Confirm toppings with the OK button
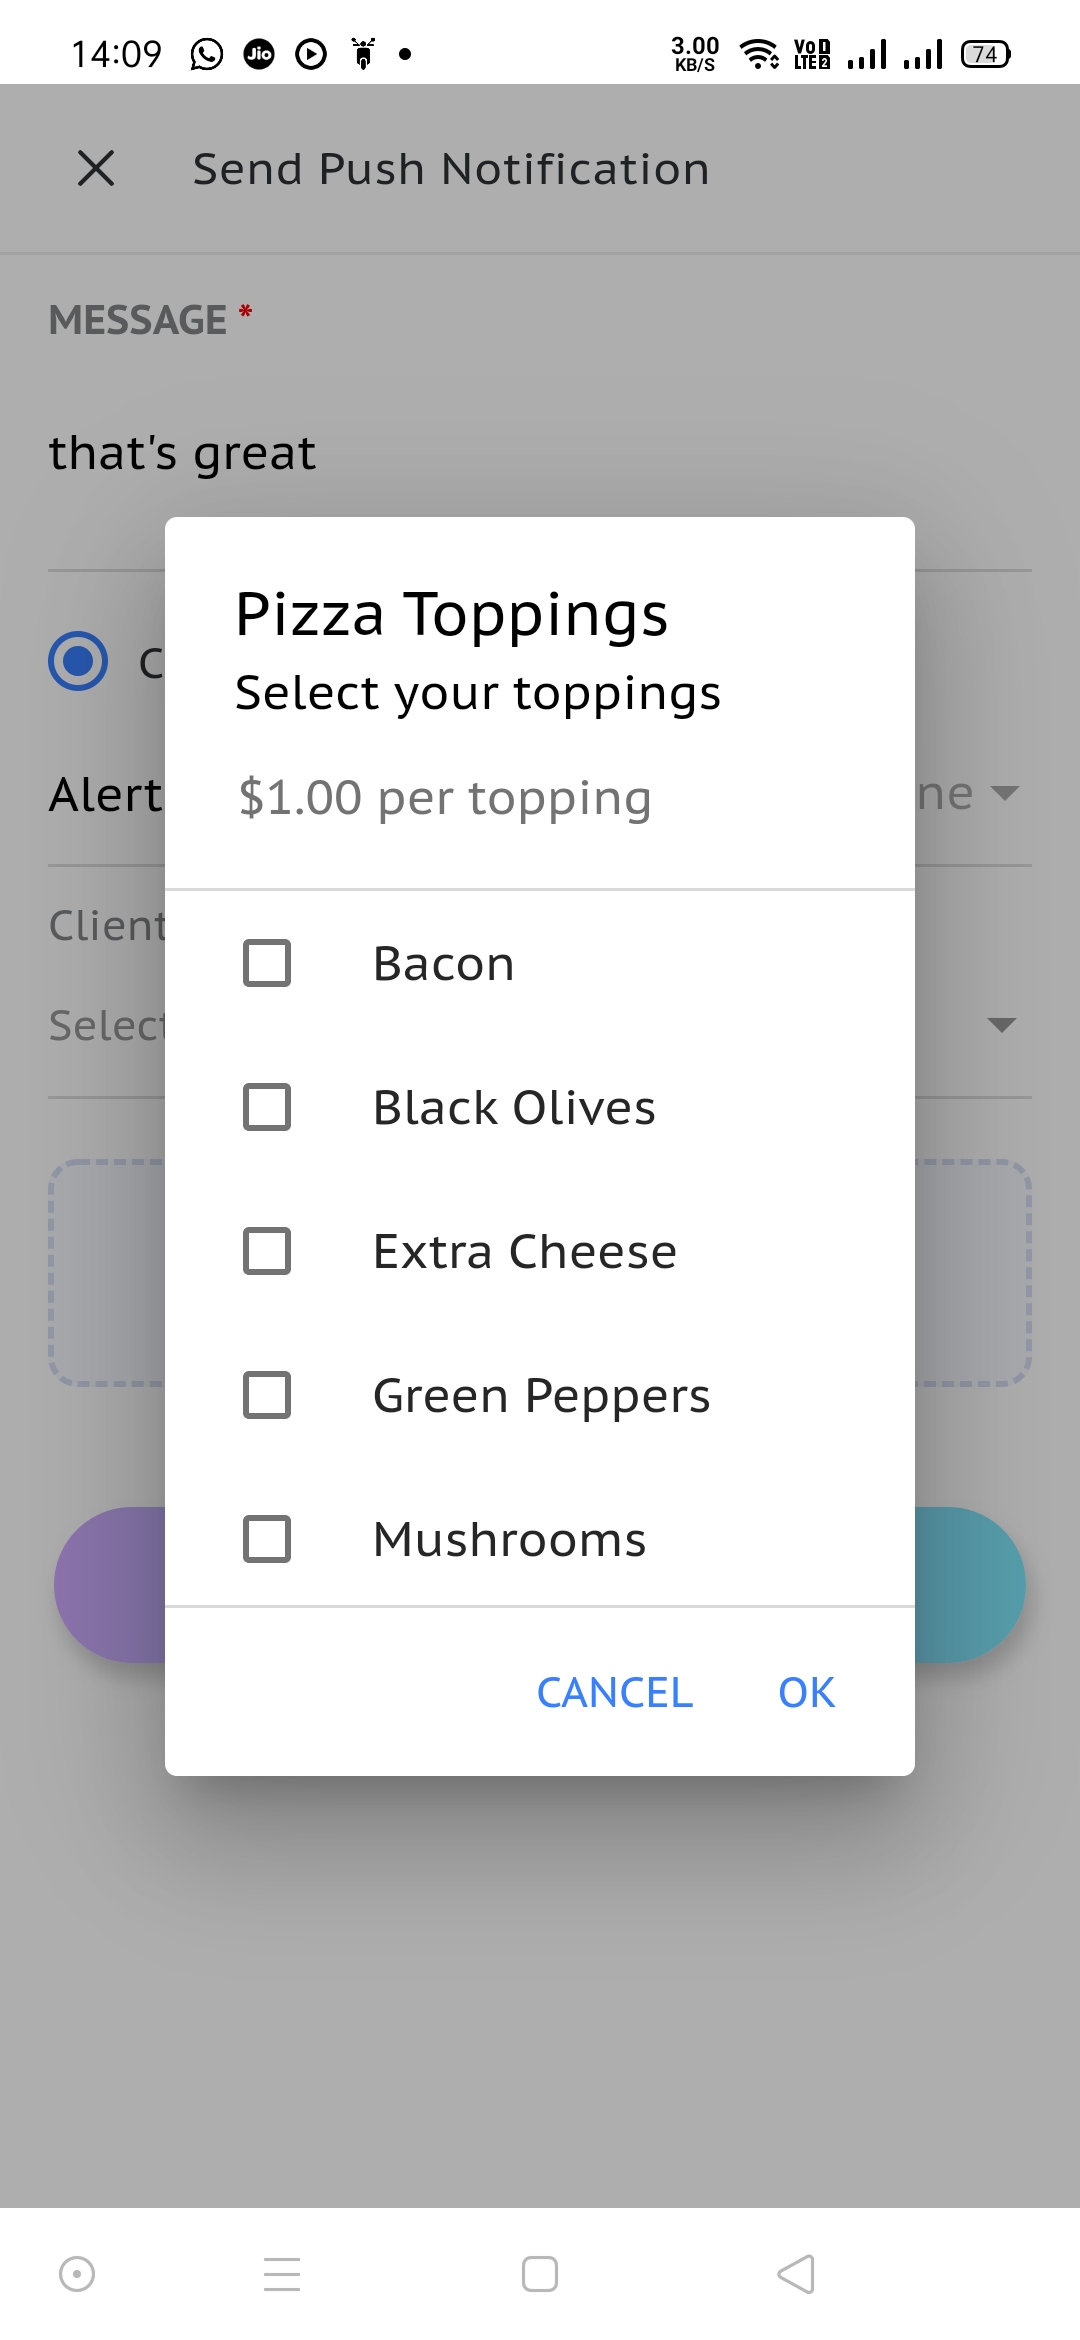1080x2340 pixels. pyautogui.click(x=806, y=1692)
